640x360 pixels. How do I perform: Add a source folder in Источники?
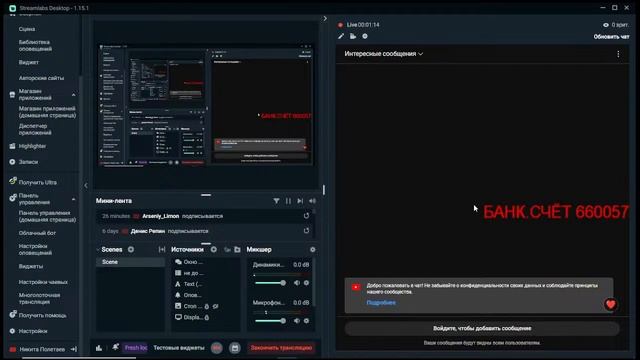[x=237, y=249]
